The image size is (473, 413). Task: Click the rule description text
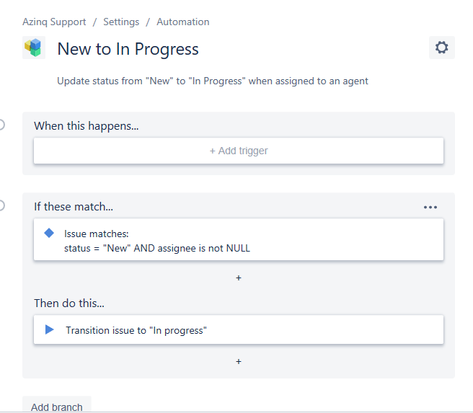[213, 81]
